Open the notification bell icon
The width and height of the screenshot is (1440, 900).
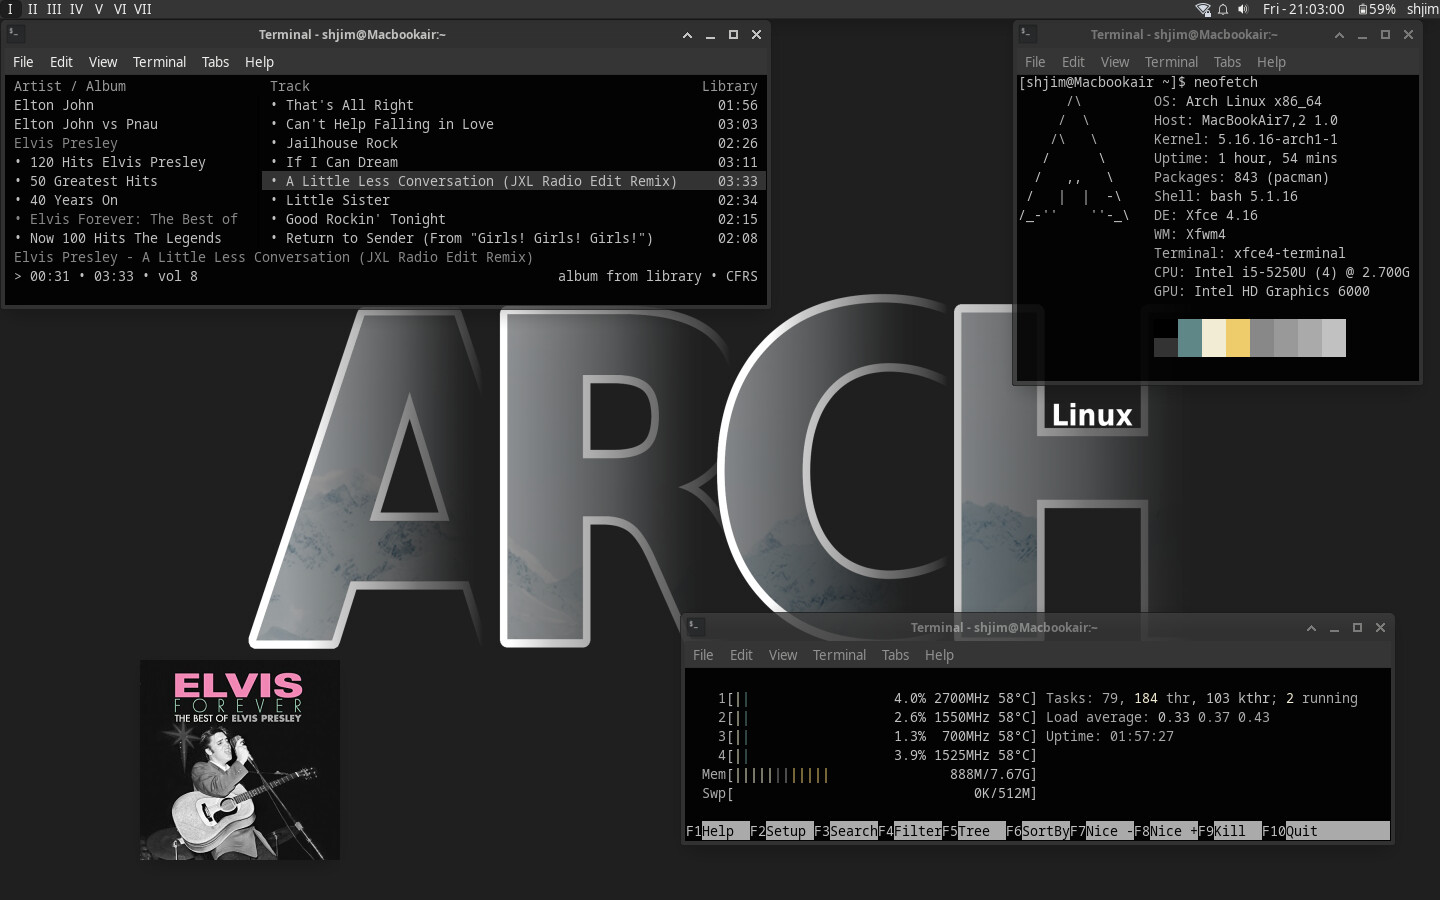pyautogui.click(x=1223, y=9)
